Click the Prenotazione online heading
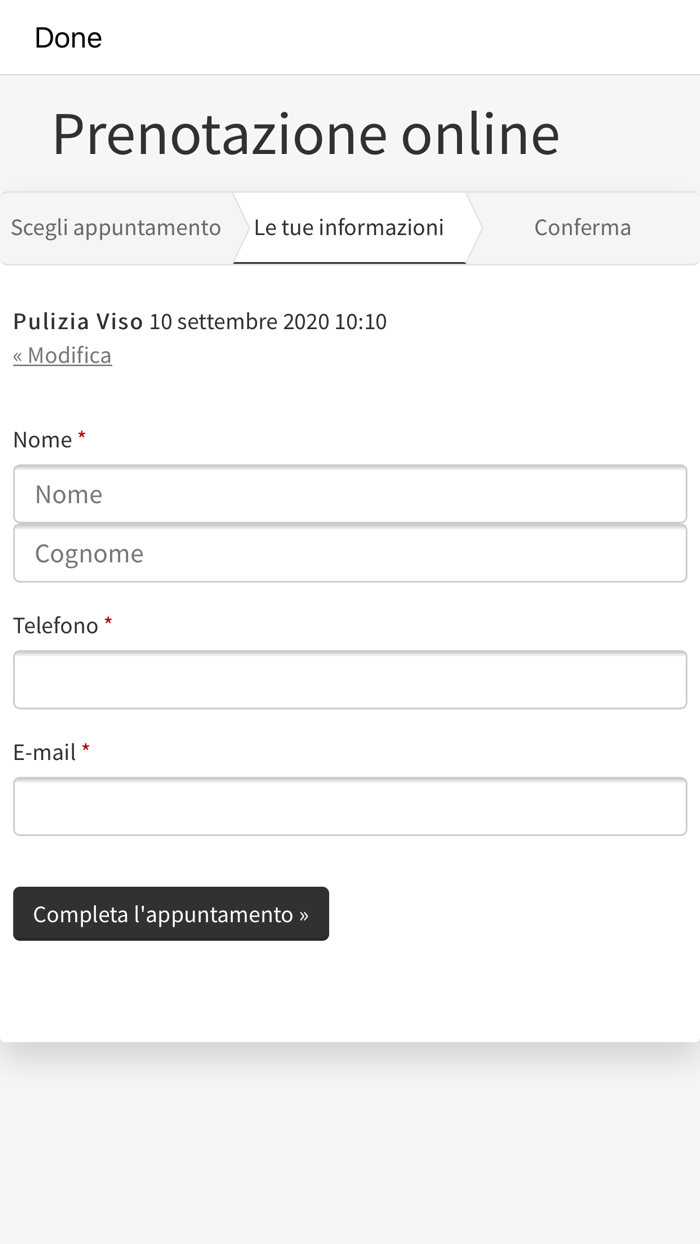The width and height of the screenshot is (700, 1244). tap(305, 134)
